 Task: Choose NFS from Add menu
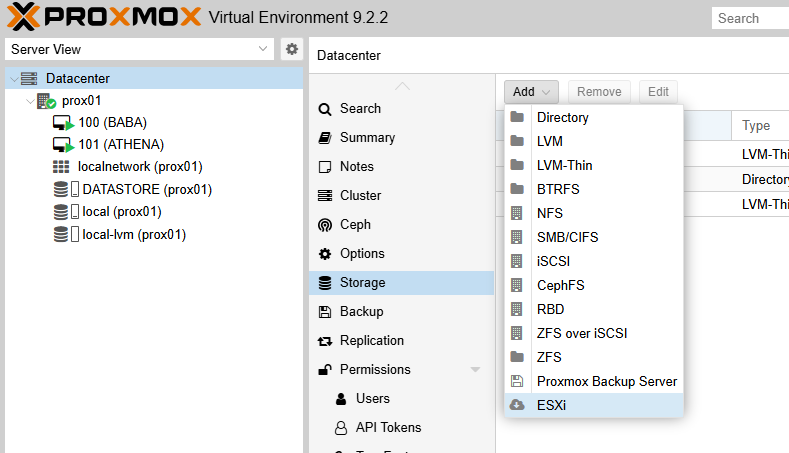click(x=594, y=213)
